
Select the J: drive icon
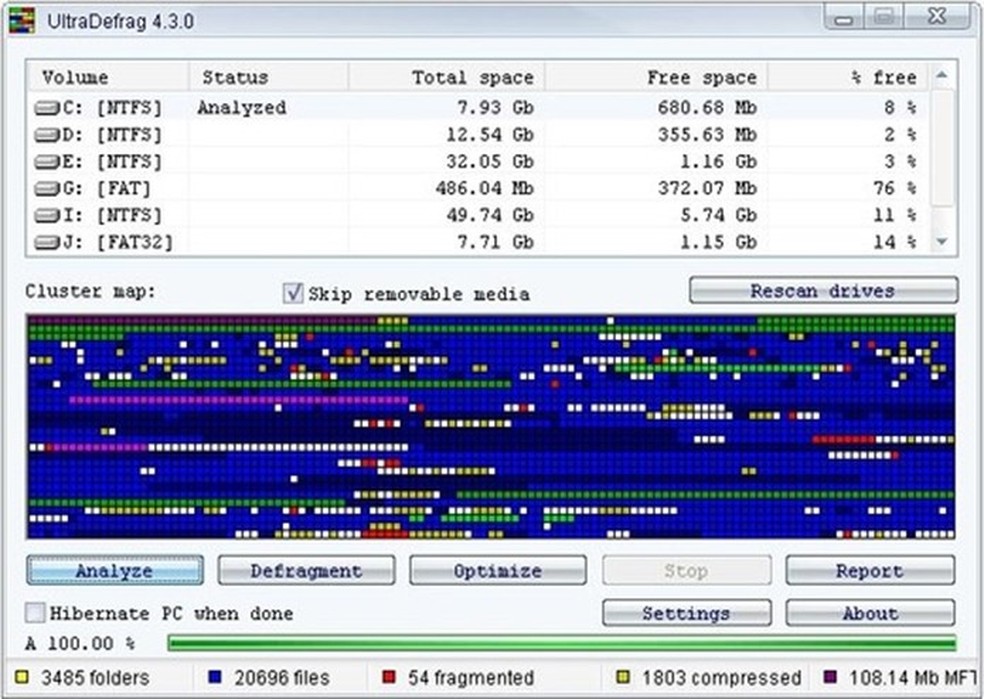[x=48, y=242]
